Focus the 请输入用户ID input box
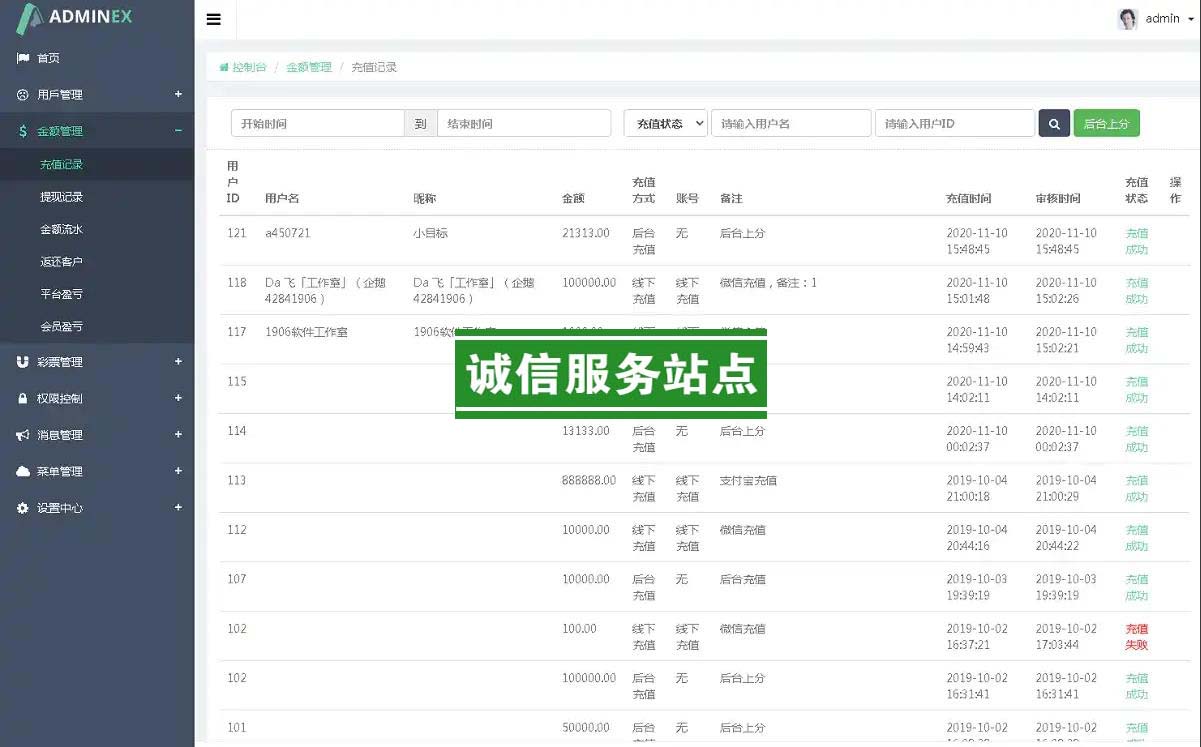This screenshot has width=1201, height=747. coord(954,123)
